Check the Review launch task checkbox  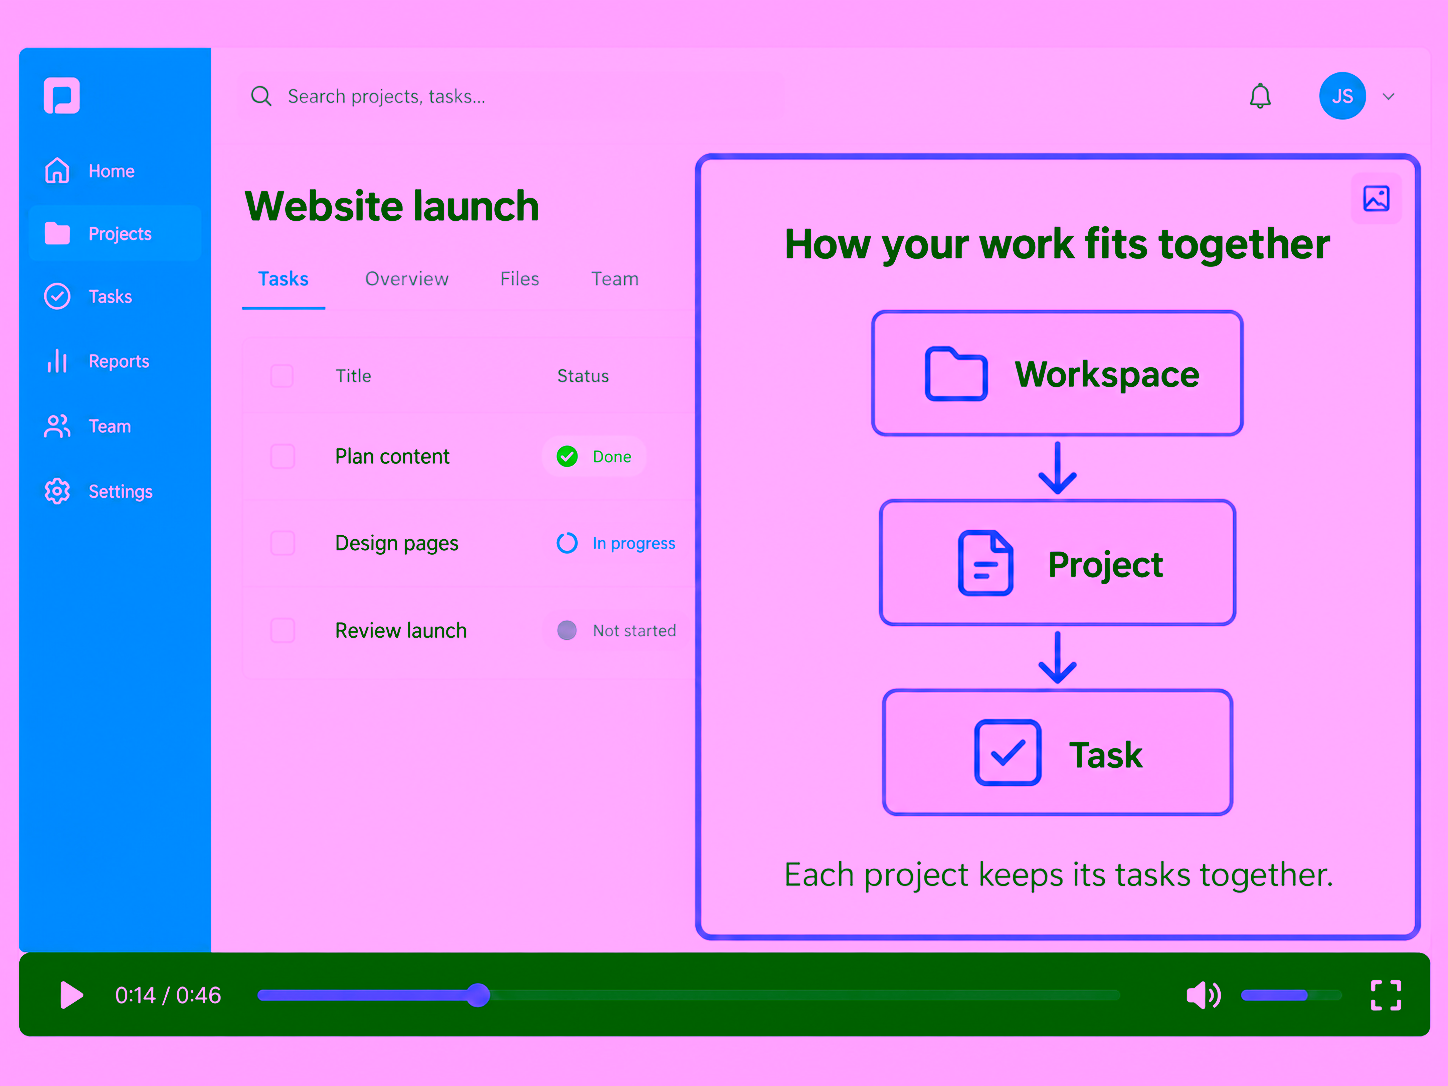coord(282,630)
